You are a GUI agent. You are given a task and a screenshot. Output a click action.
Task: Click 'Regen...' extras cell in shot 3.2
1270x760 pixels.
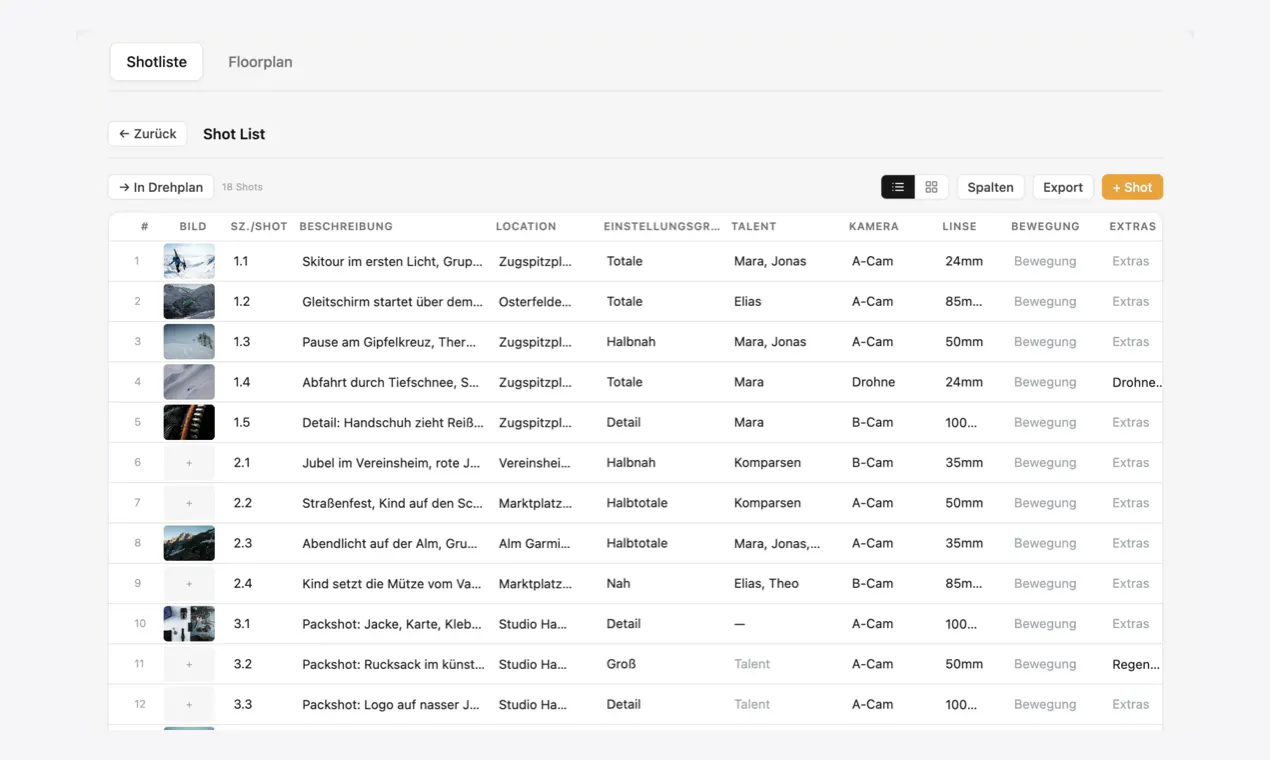click(1136, 664)
